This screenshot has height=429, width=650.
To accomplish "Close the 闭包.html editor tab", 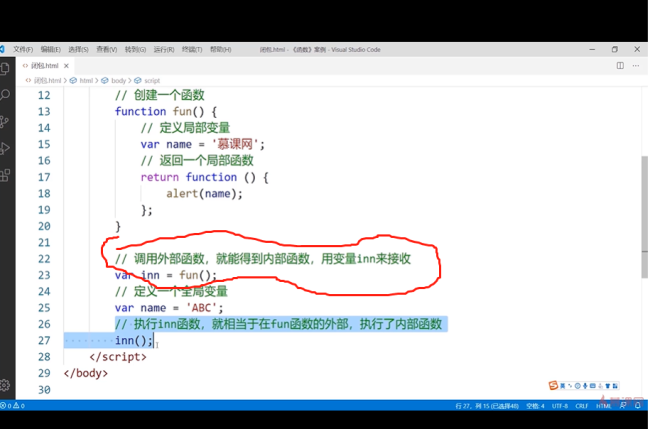I will tap(66, 65).
